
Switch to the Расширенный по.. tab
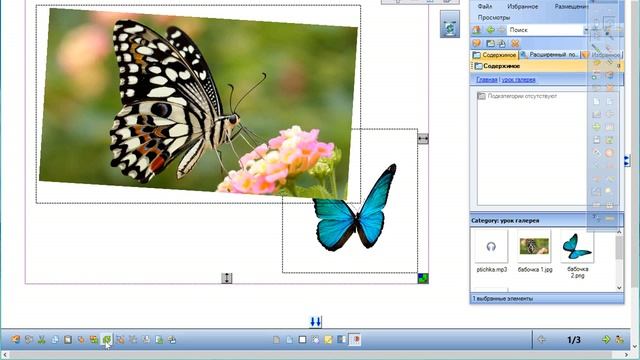(549, 55)
